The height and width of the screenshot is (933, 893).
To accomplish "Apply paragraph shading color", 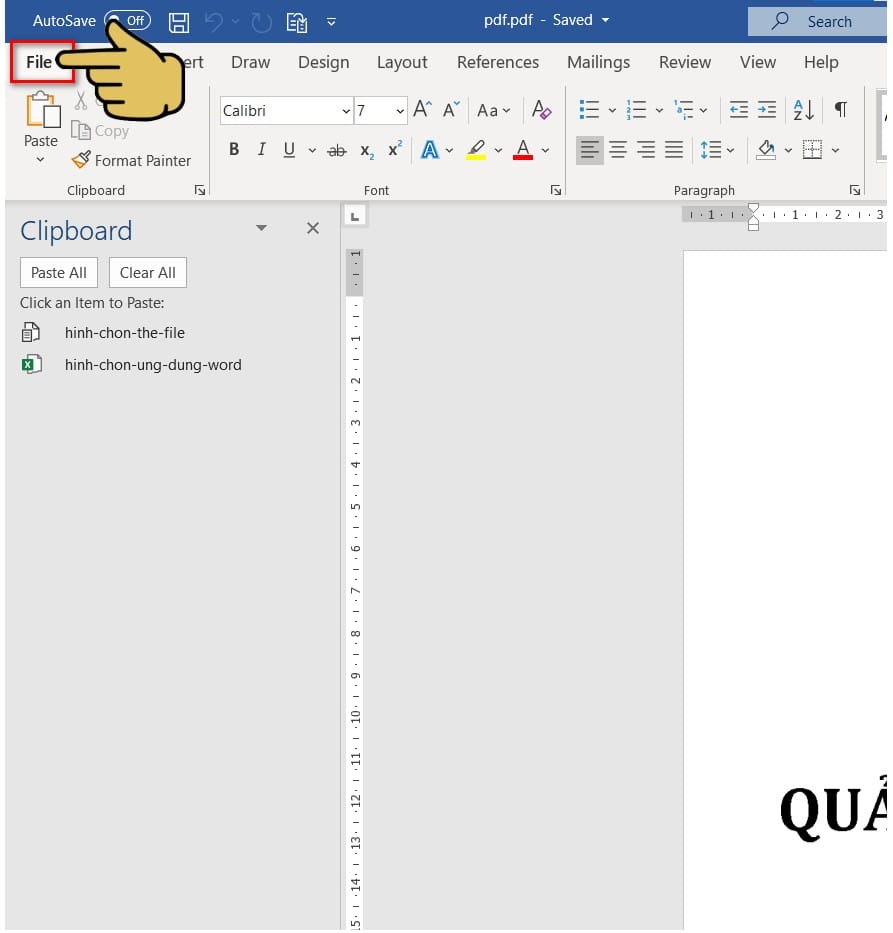I will tap(766, 149).
